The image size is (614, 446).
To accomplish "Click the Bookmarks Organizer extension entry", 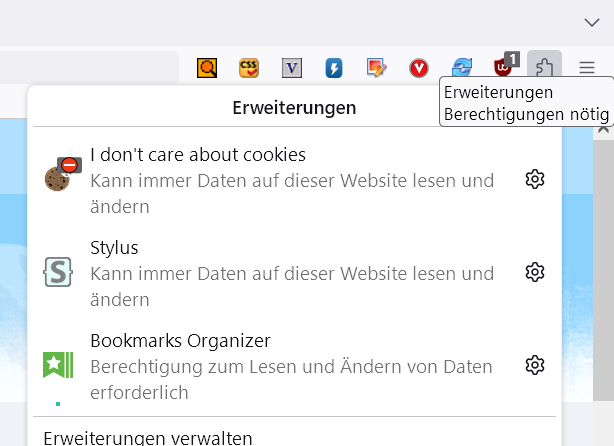I will coord(290,365).
